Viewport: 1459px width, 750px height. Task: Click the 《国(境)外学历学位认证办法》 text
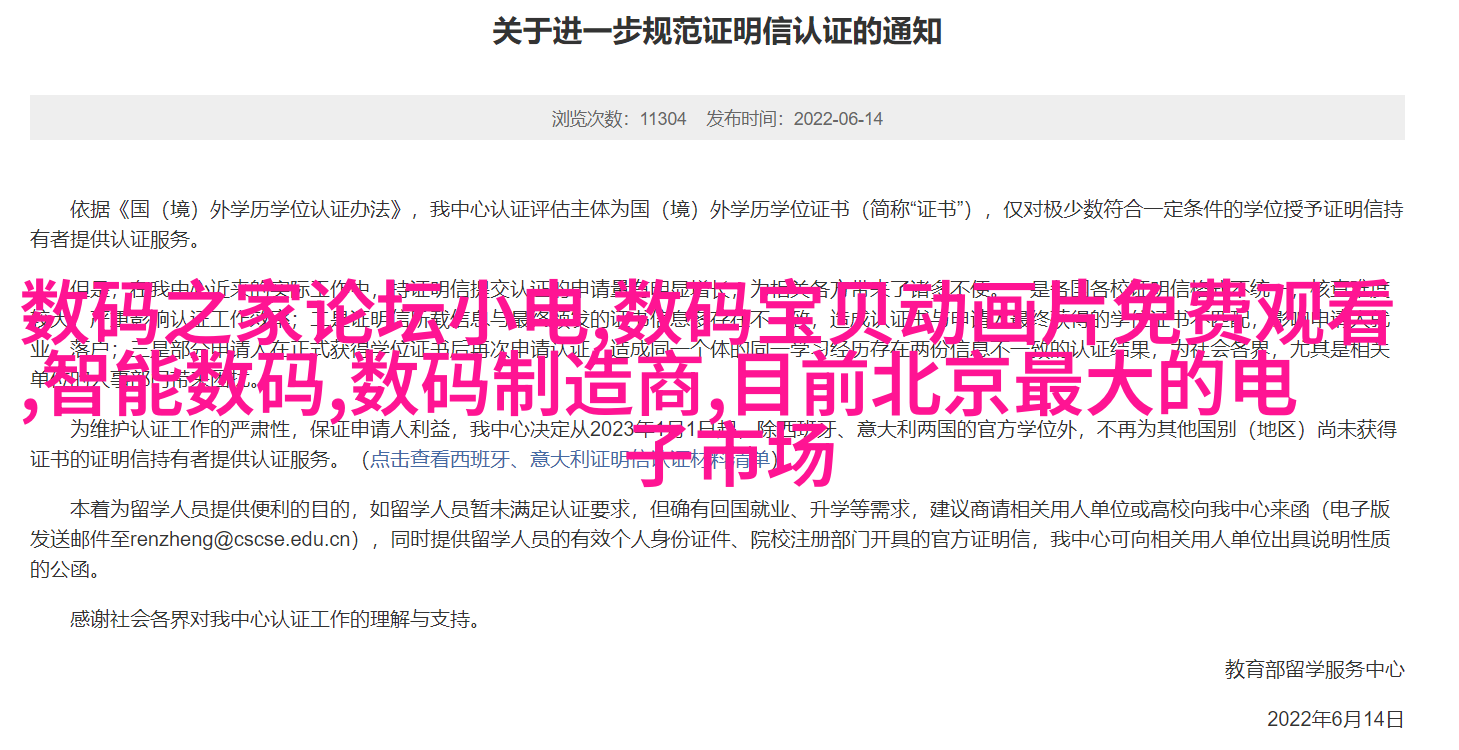pyautogui.click(x=261, y=210)
